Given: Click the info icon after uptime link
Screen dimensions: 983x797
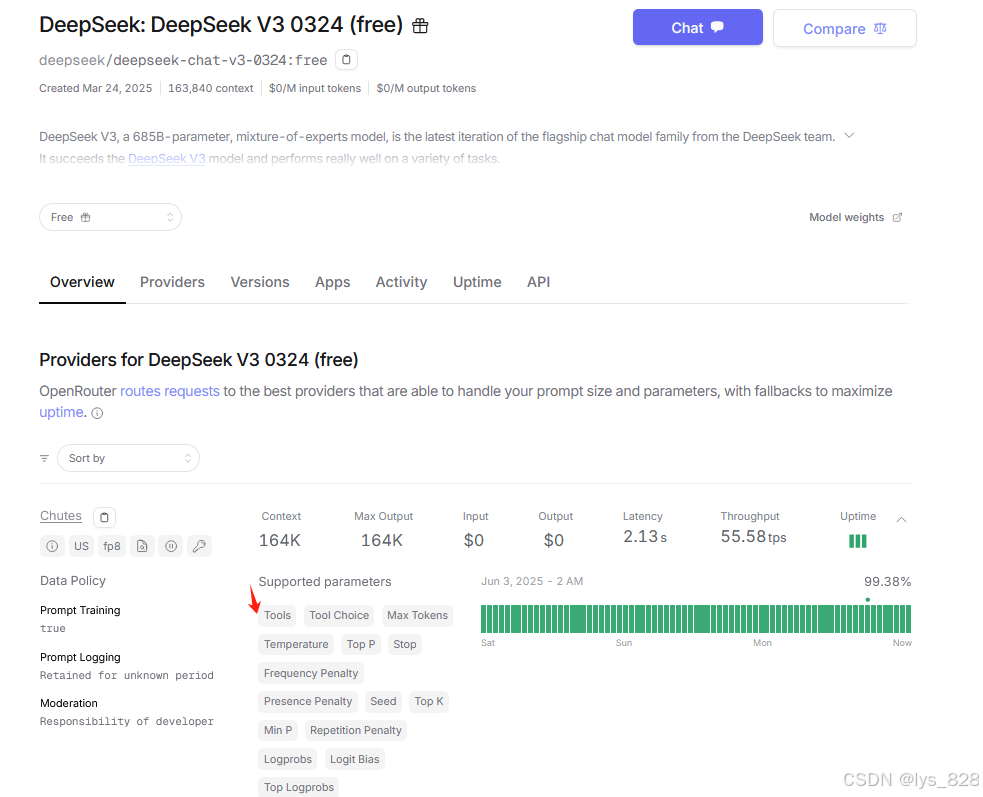Looking at the screenshot, I should (97, 413).
